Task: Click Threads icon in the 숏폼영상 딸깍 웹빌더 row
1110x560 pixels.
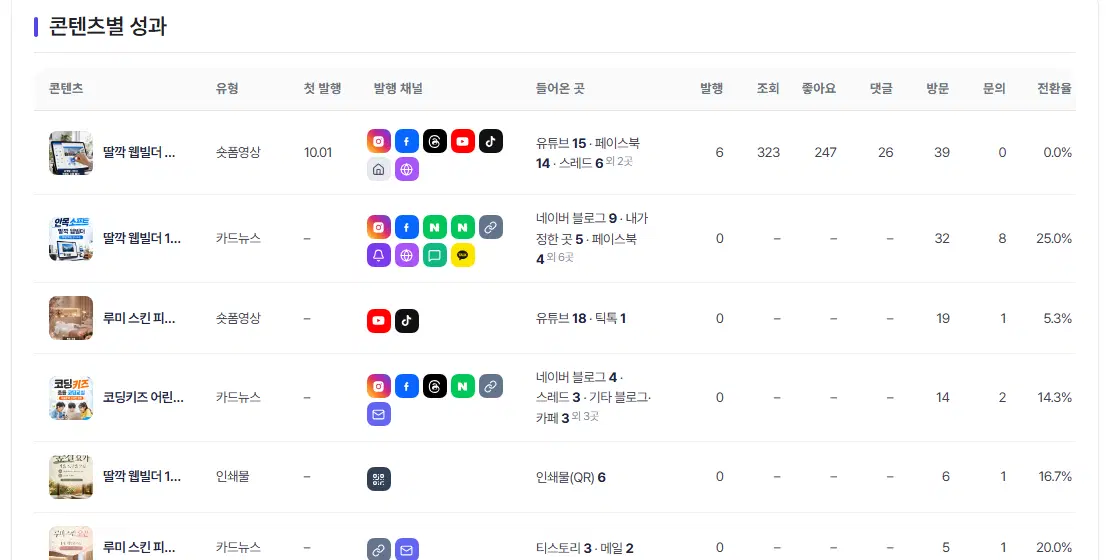Action: pos(435,142)
